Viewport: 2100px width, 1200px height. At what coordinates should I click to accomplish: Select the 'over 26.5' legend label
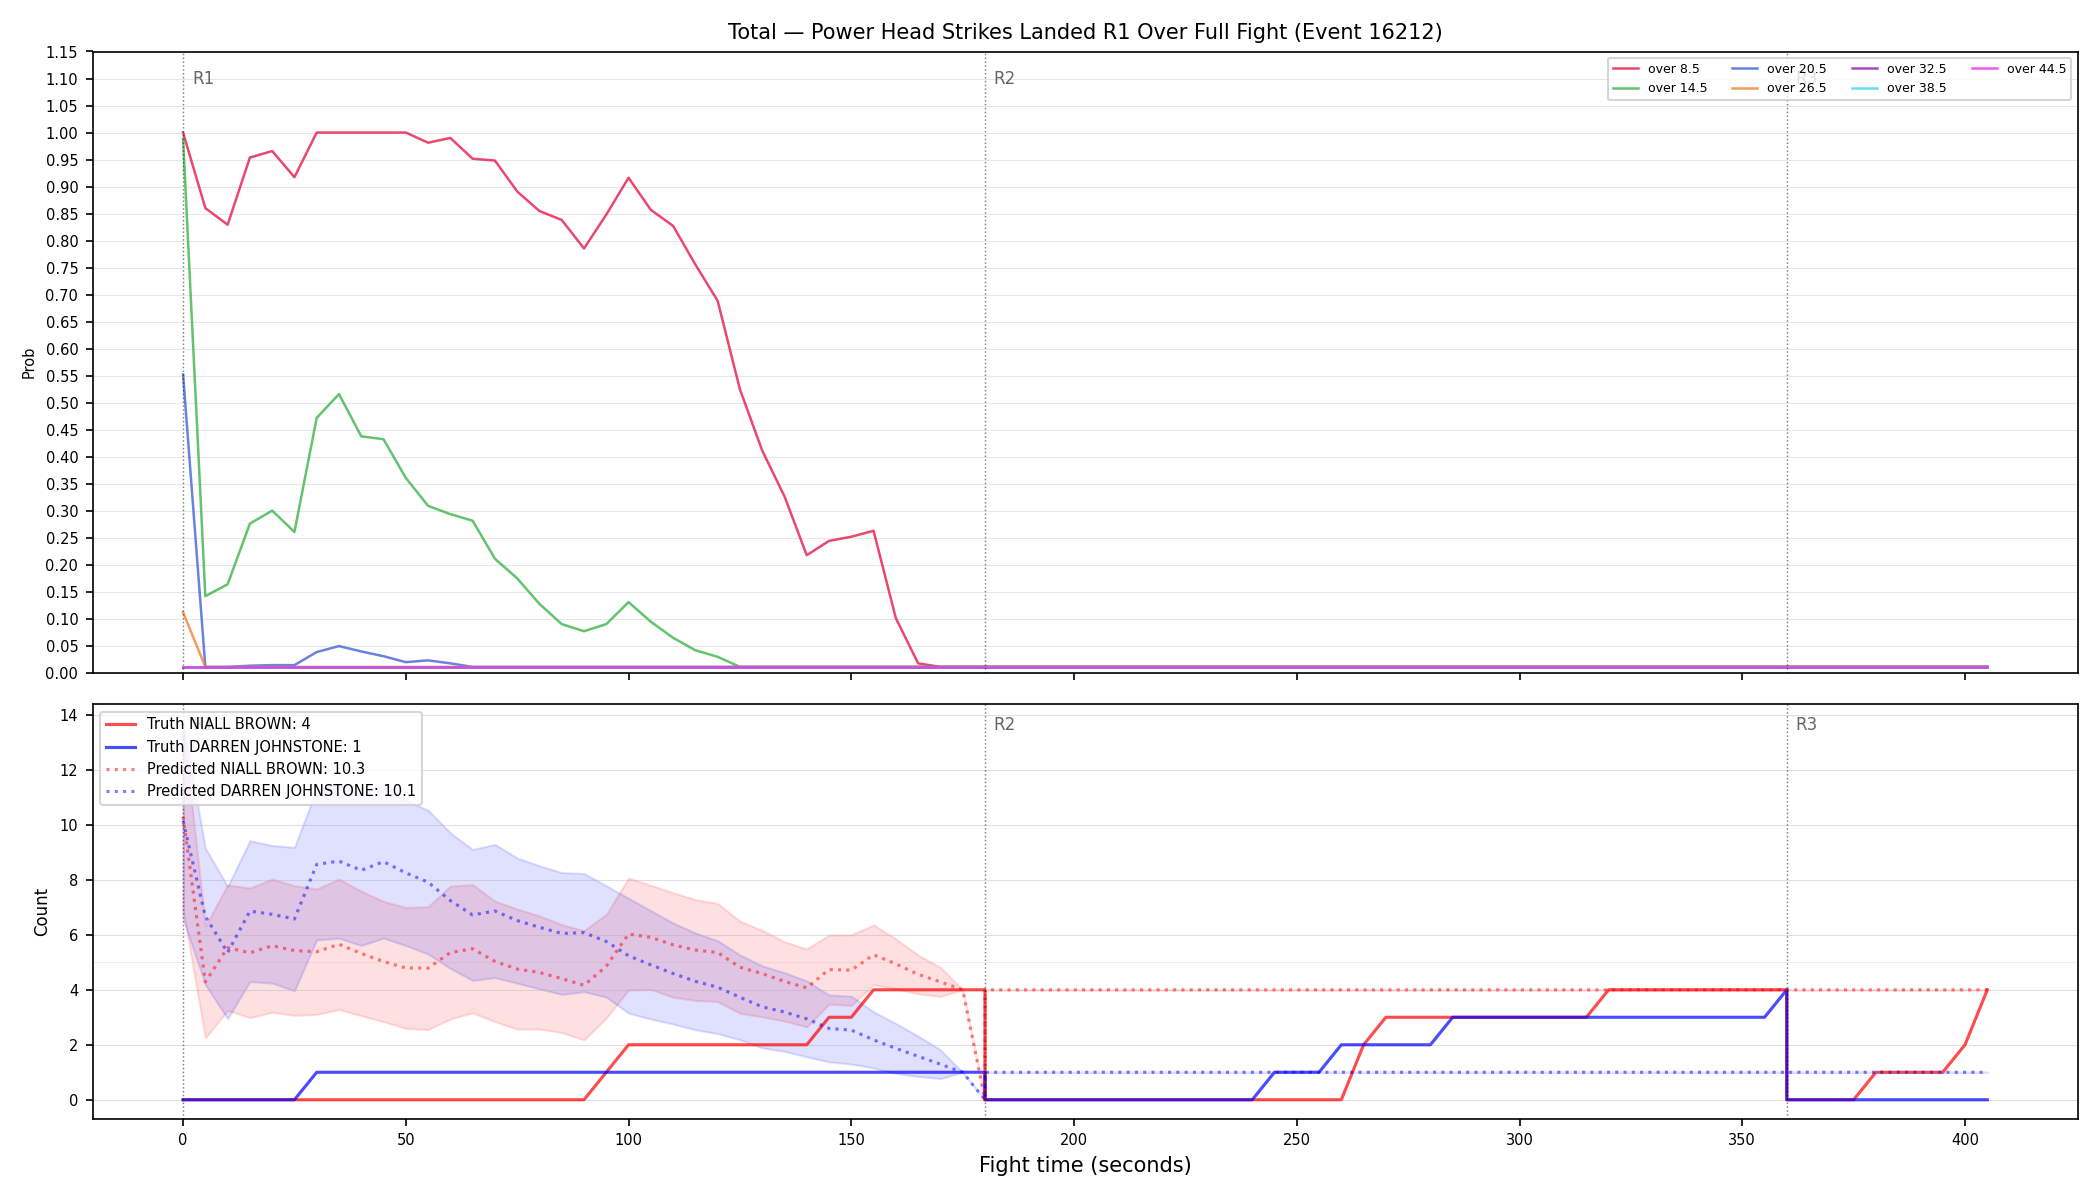[1796, 88]
